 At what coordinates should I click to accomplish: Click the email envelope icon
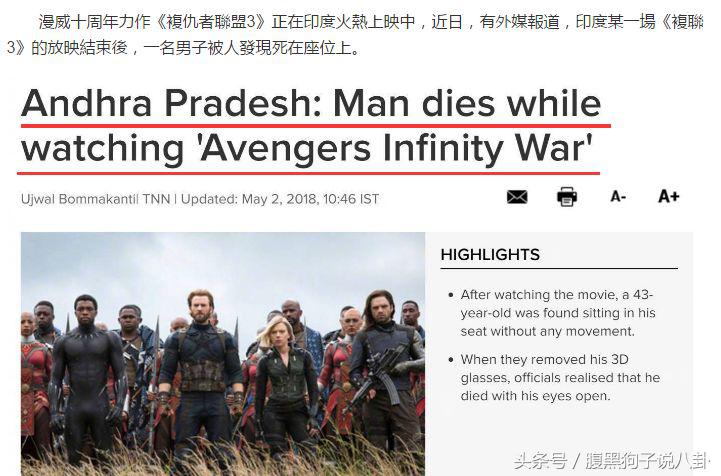pos(517,197)
